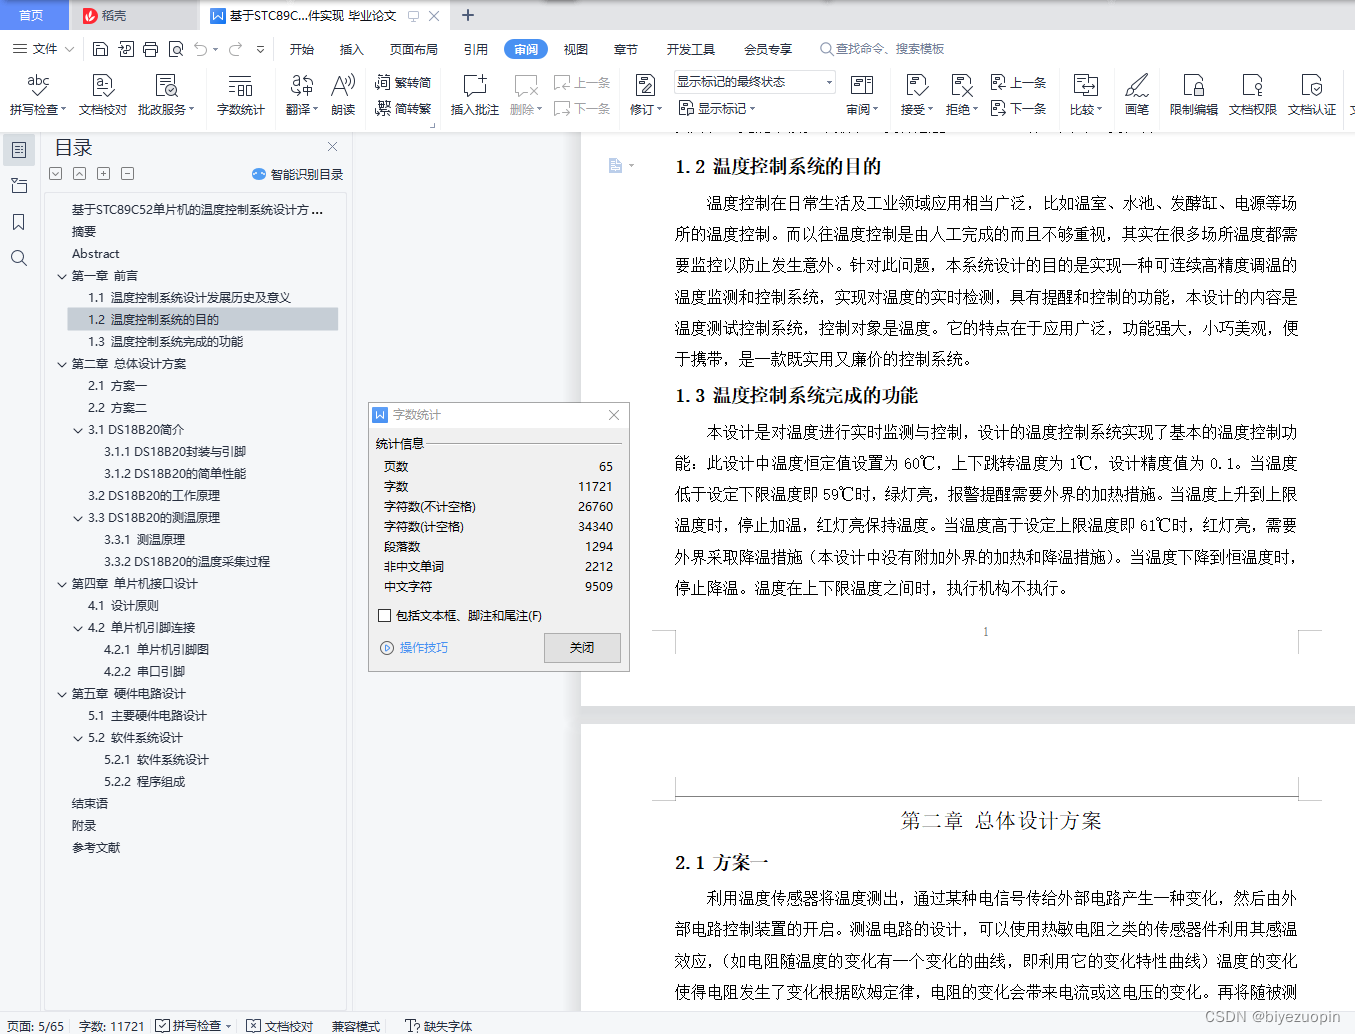The height and width of the screenshot is (1034, 1355).
Task: Insert a comment (插入批注)
Action: click(x=475, y=95)
